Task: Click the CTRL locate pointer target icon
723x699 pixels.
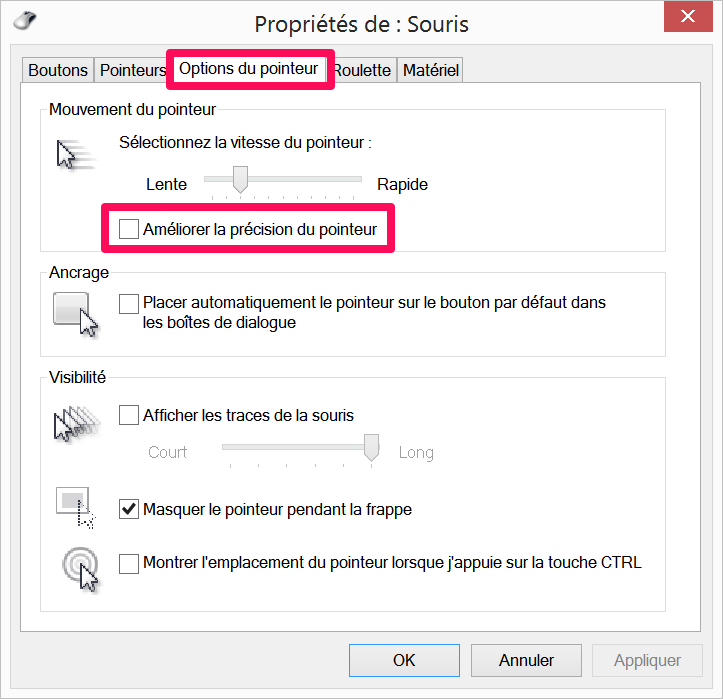Action: pyautogui.click(x=81, y=569)
